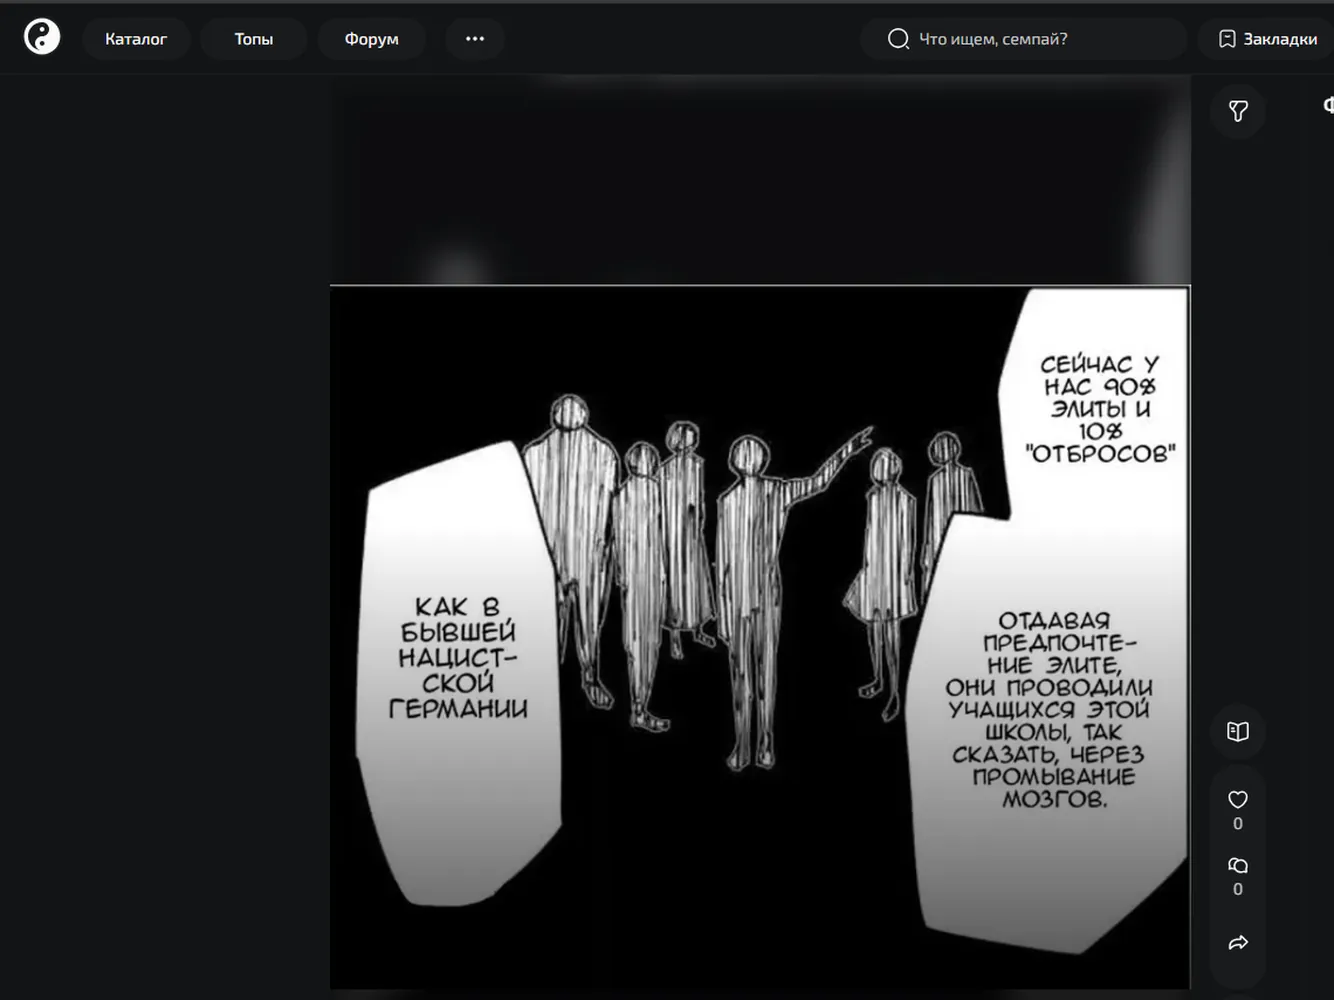The height and width of the screenshot is (1000, 1334).
Task: Click the yin-yang site logo
Action: coord(42,38)
